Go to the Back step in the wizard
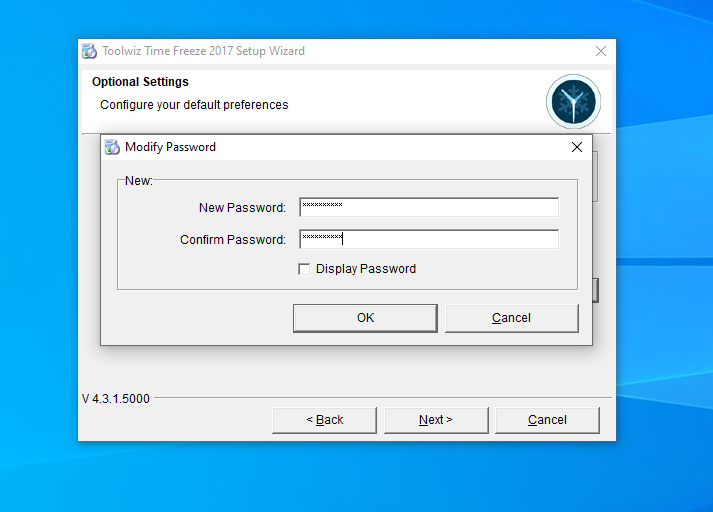Viewport: 713px width, 512px height. coord(325,420)
